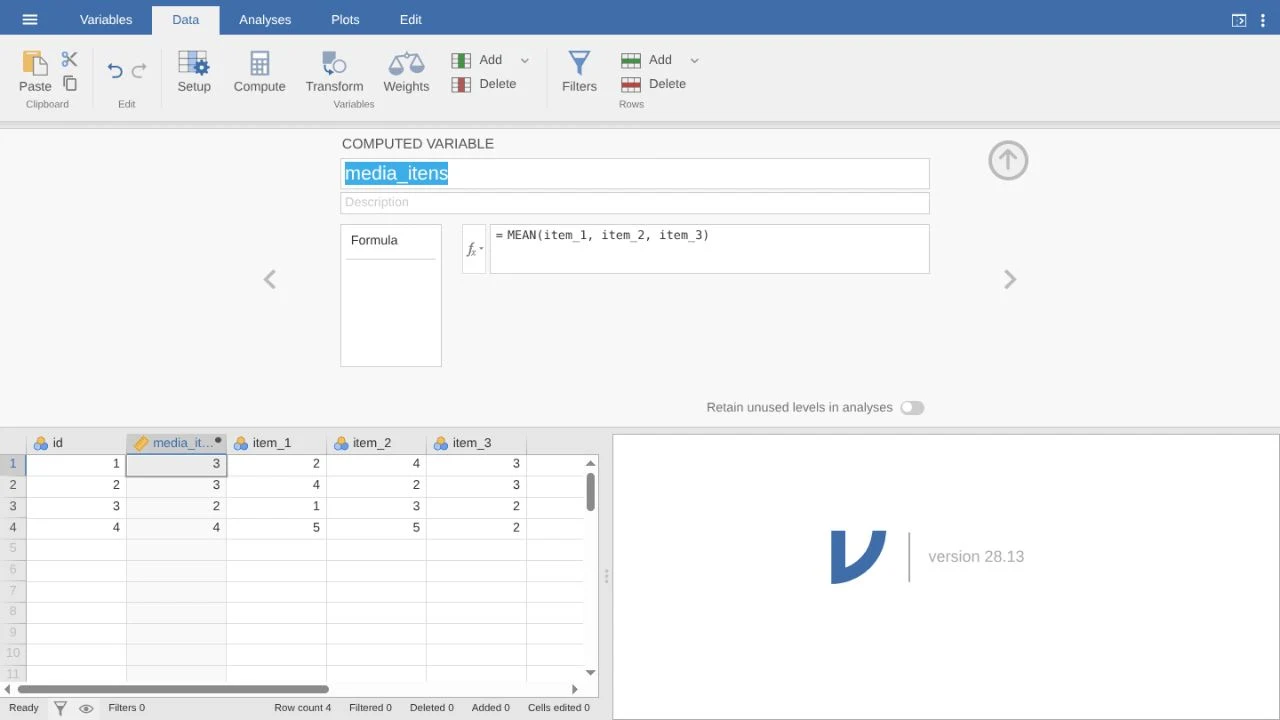
Task: Go to previous variable with left chevron
Action: [269, 280]
